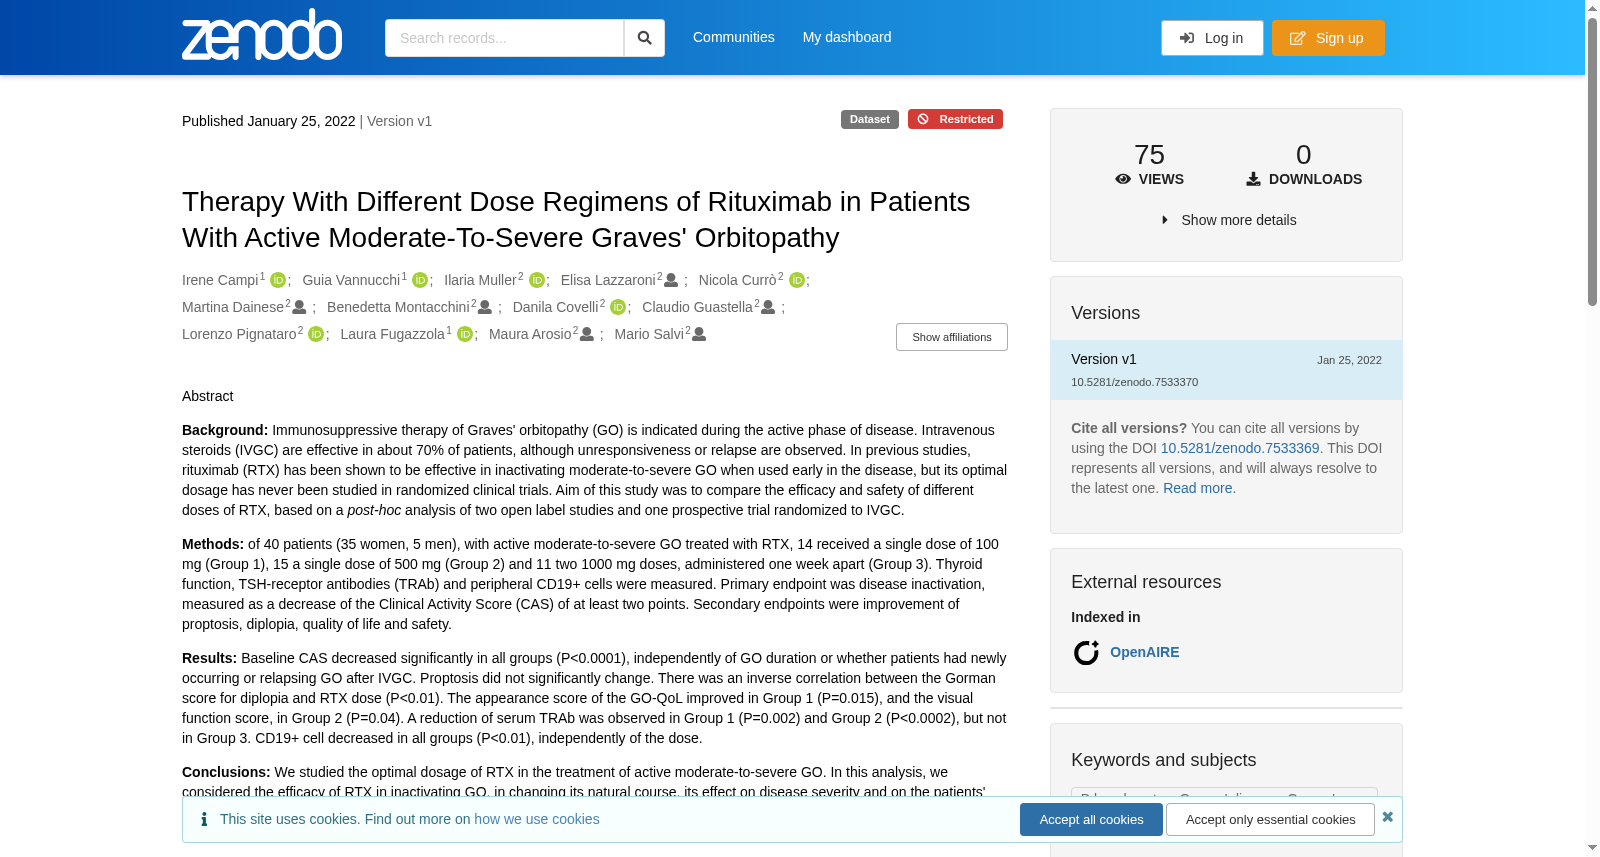The image size is (1600, 857).
Task: Dismiss the cookie banner with X
Action: coord(1387,817)
